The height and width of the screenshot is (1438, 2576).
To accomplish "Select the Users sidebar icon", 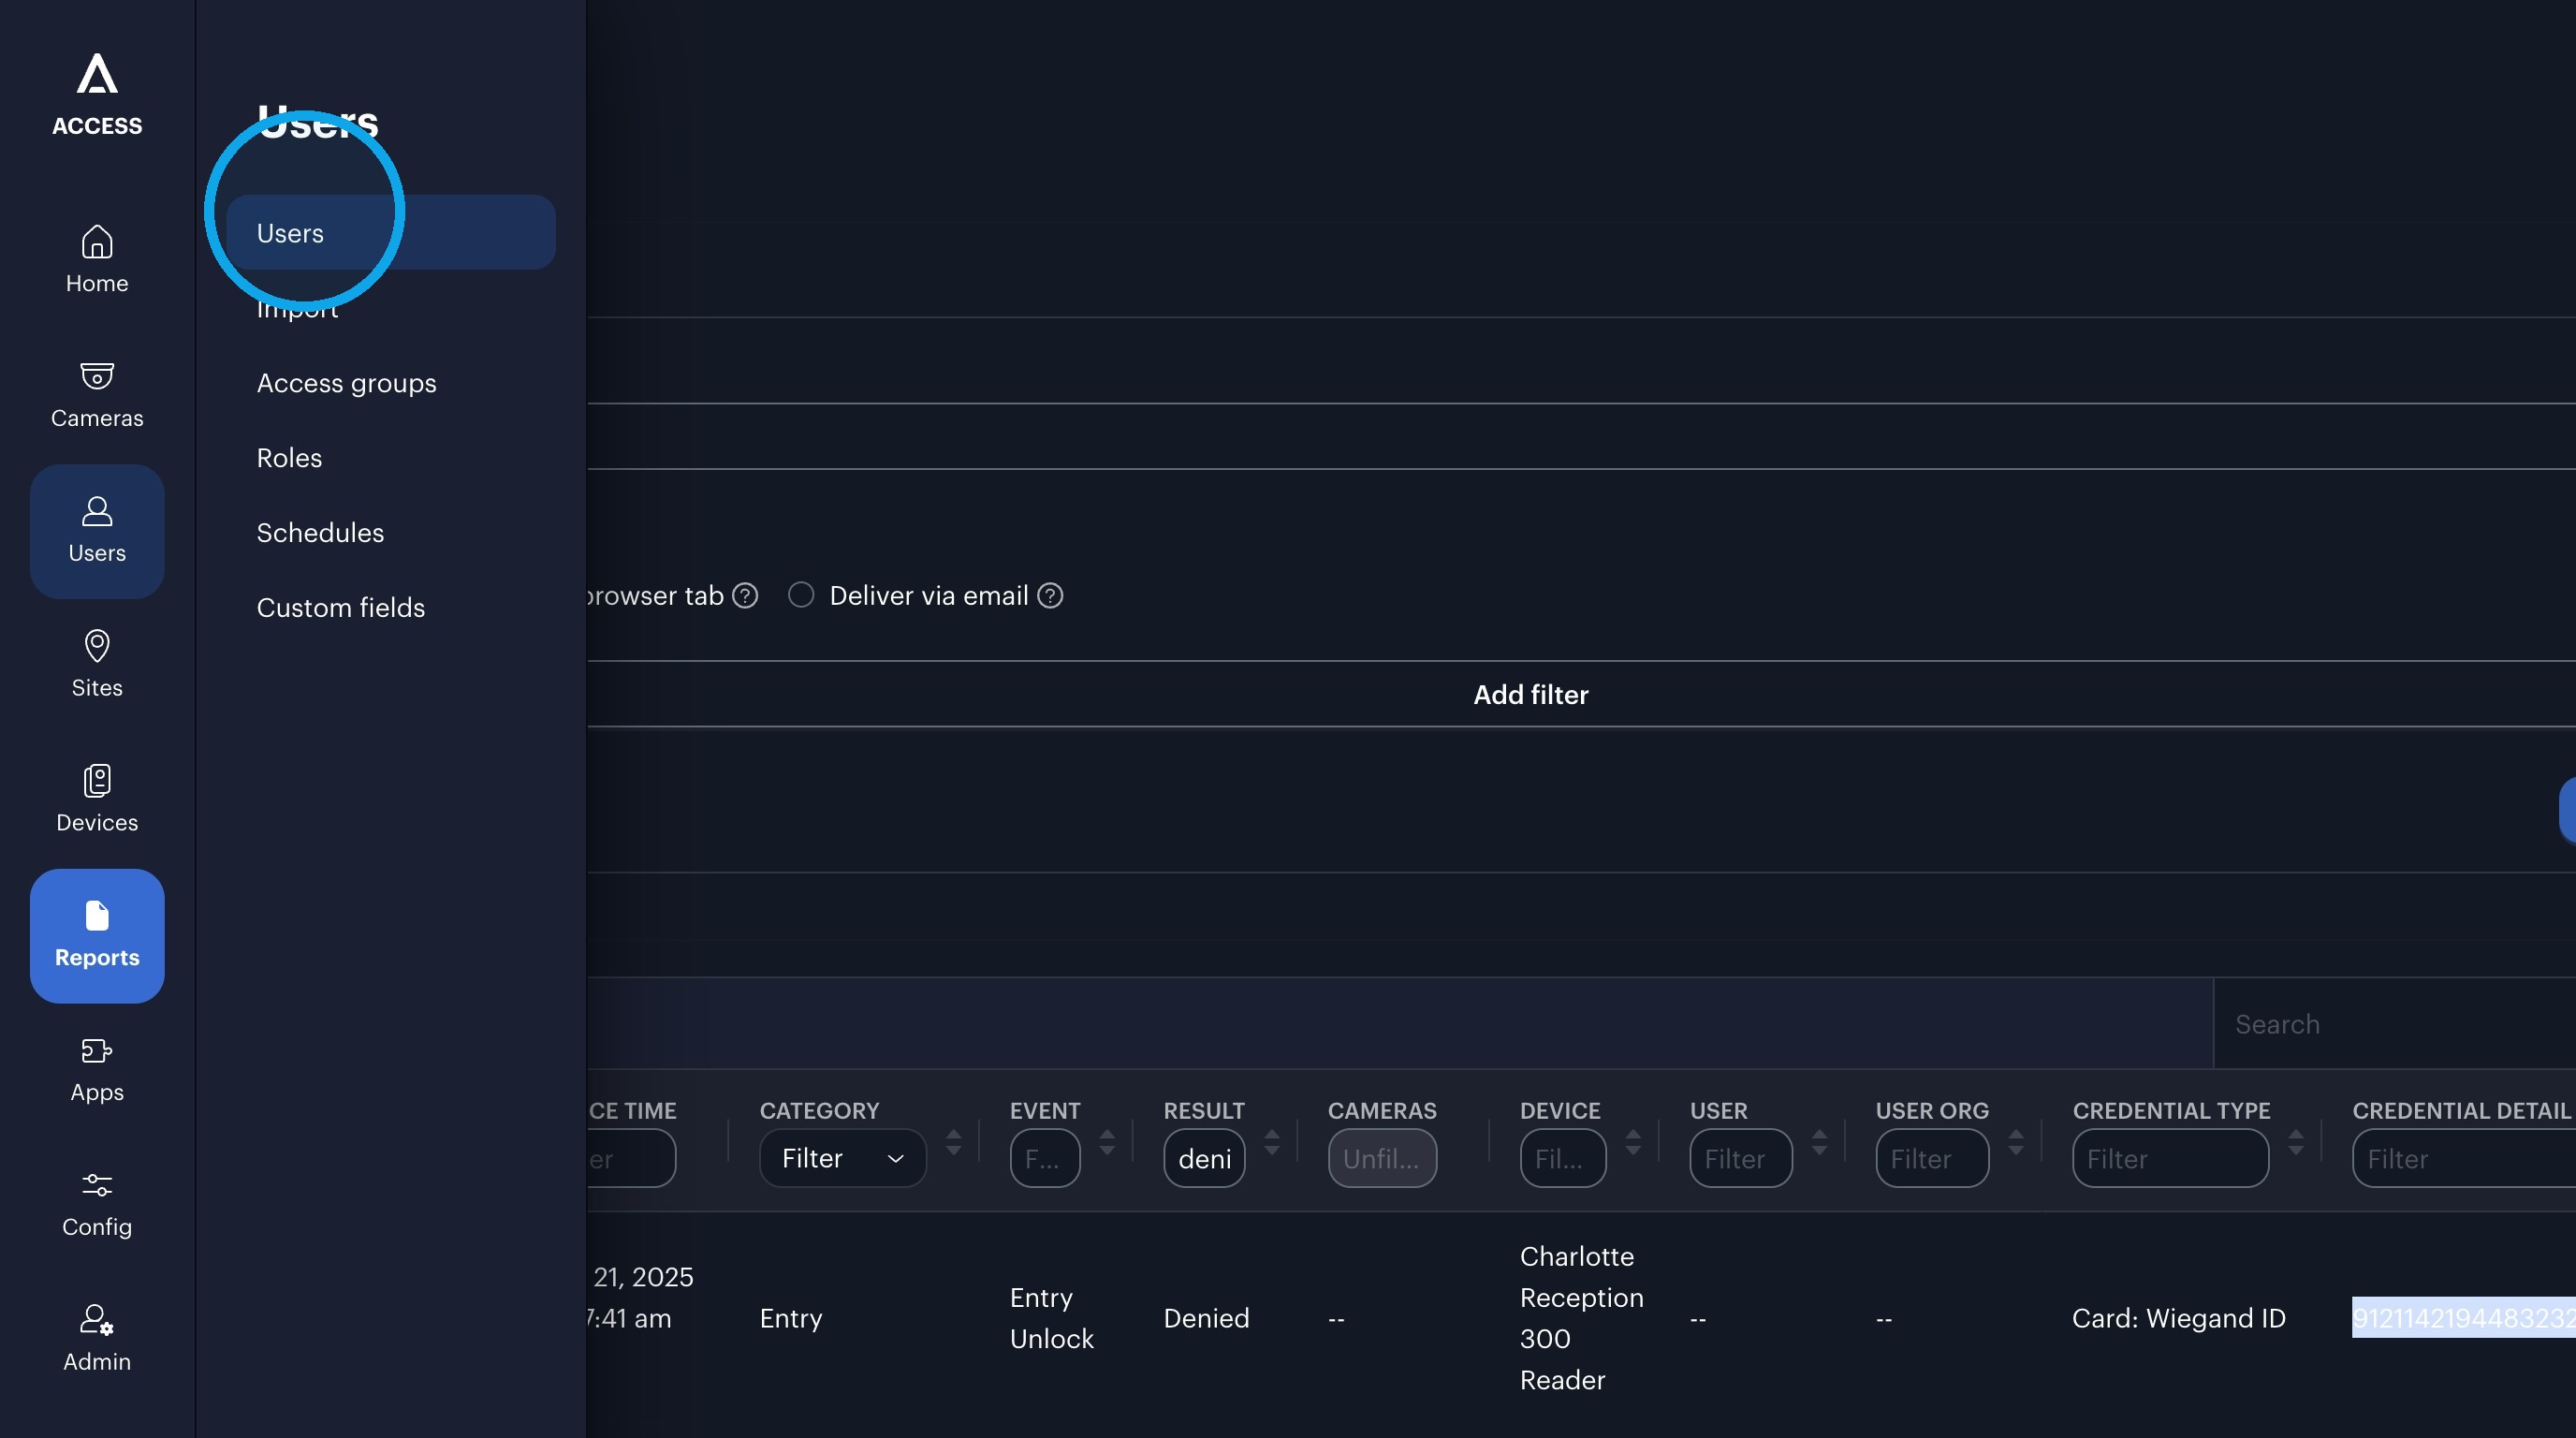I will (97, 531).
